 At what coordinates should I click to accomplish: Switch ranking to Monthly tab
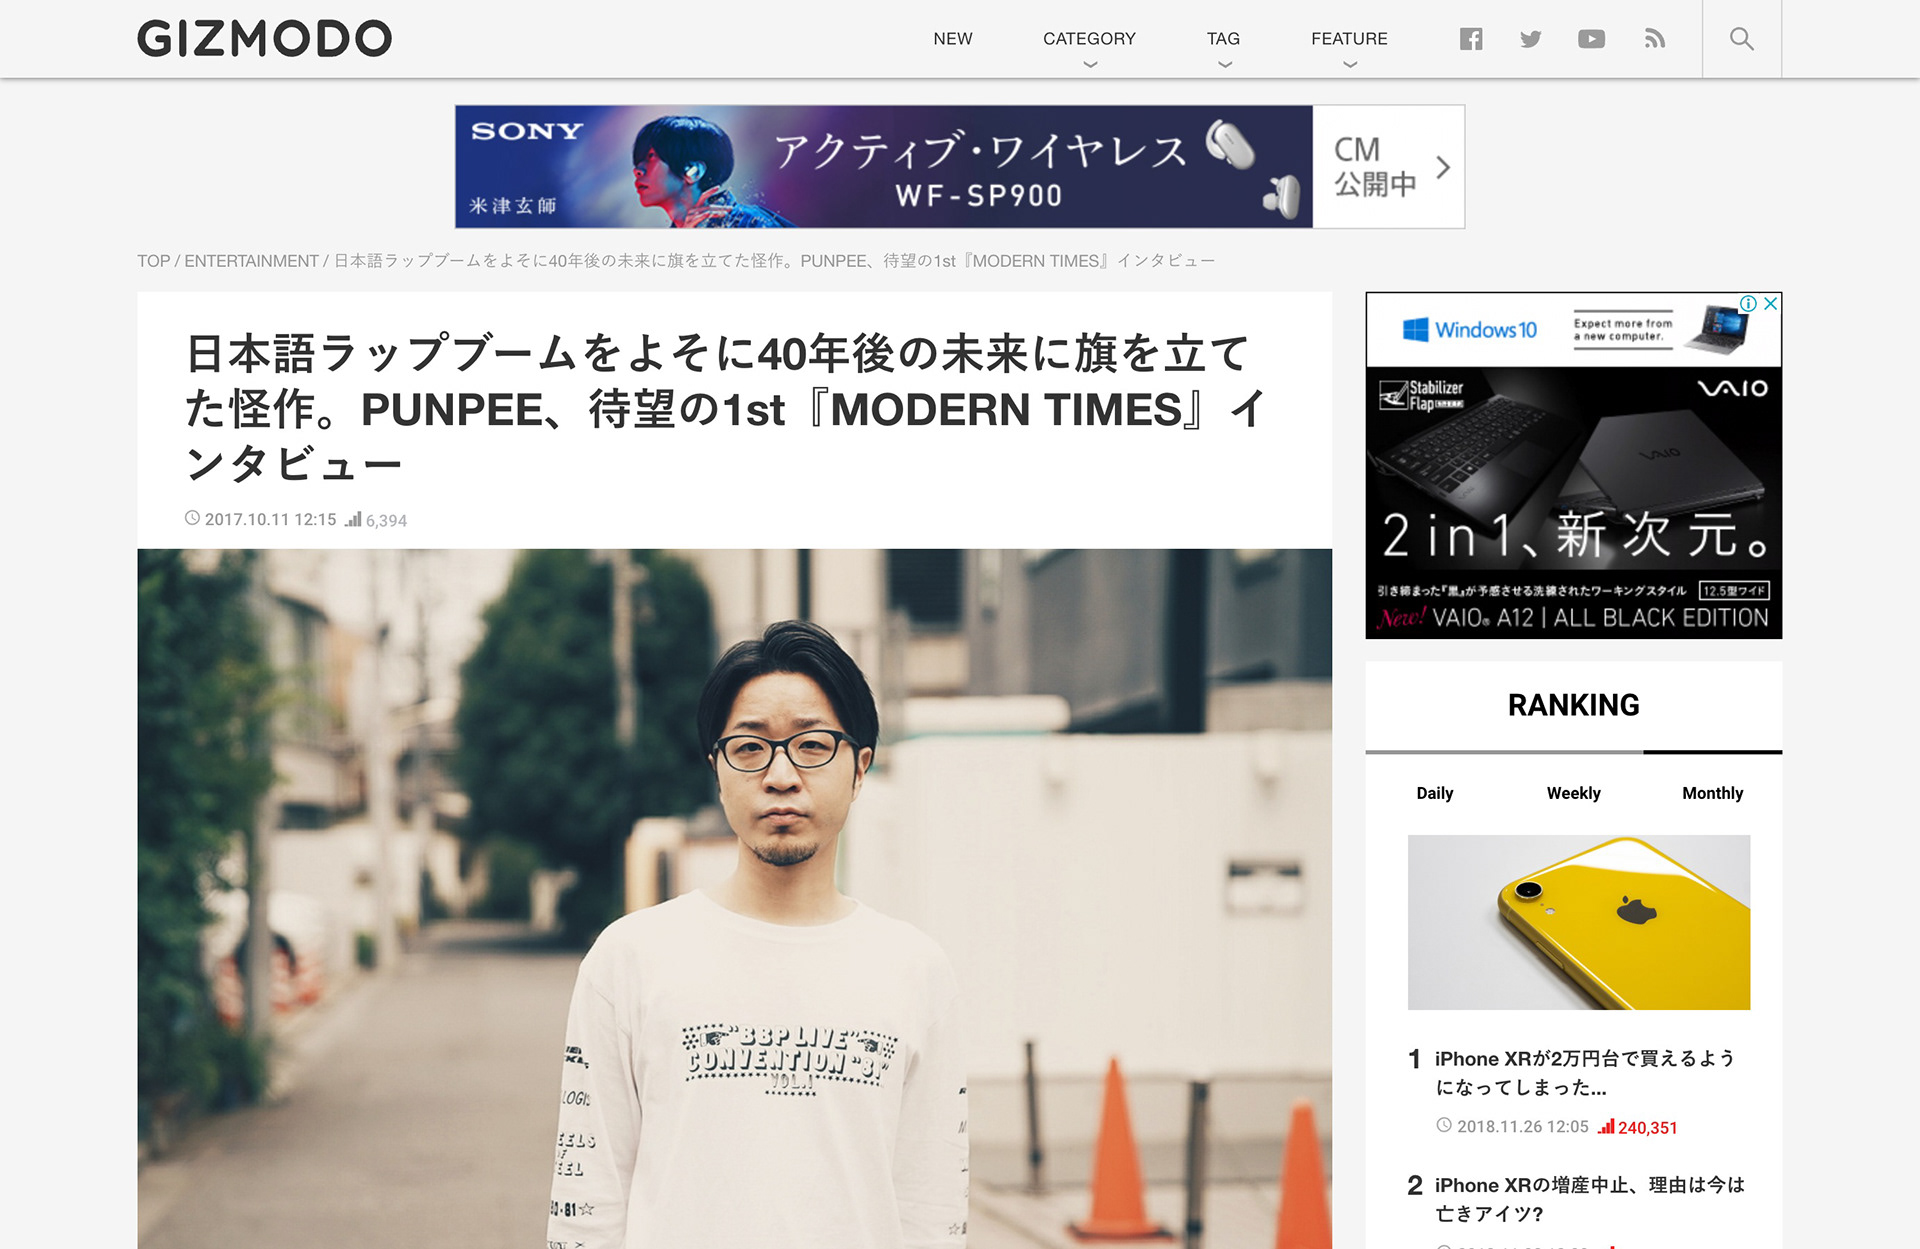(x=1712, y=793)
